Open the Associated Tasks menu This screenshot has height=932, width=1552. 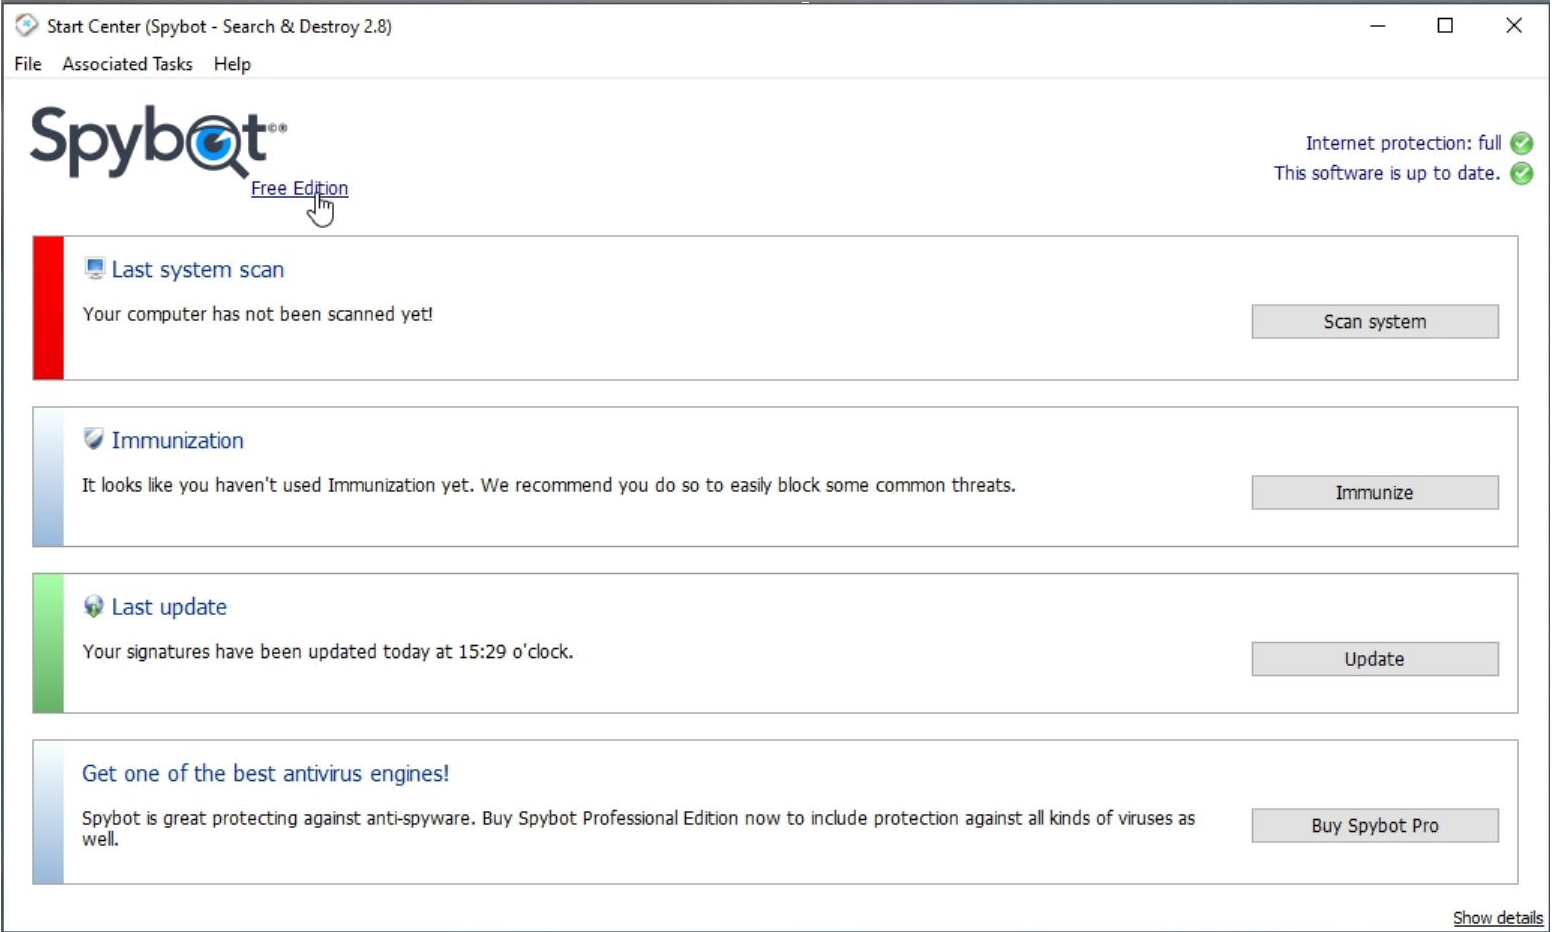127,64
